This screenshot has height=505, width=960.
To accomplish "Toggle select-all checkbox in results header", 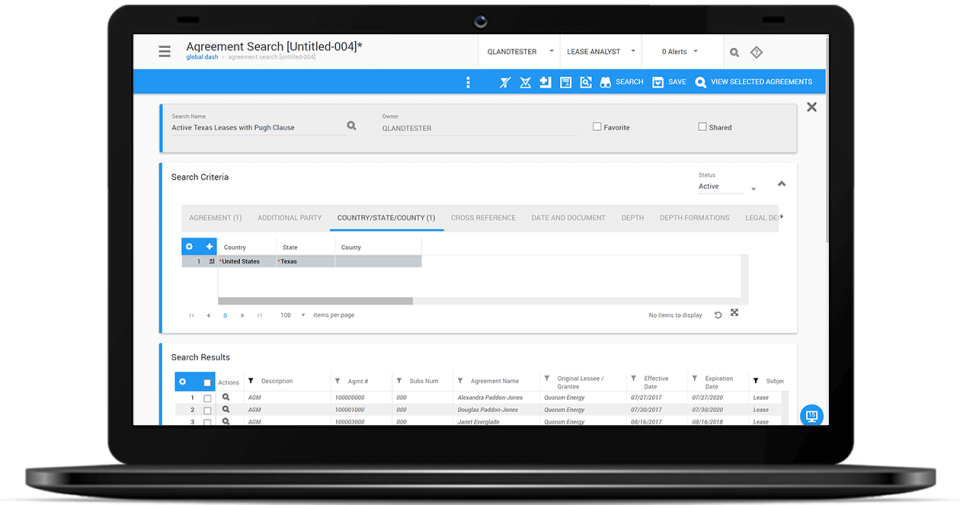I will (207, 383).
